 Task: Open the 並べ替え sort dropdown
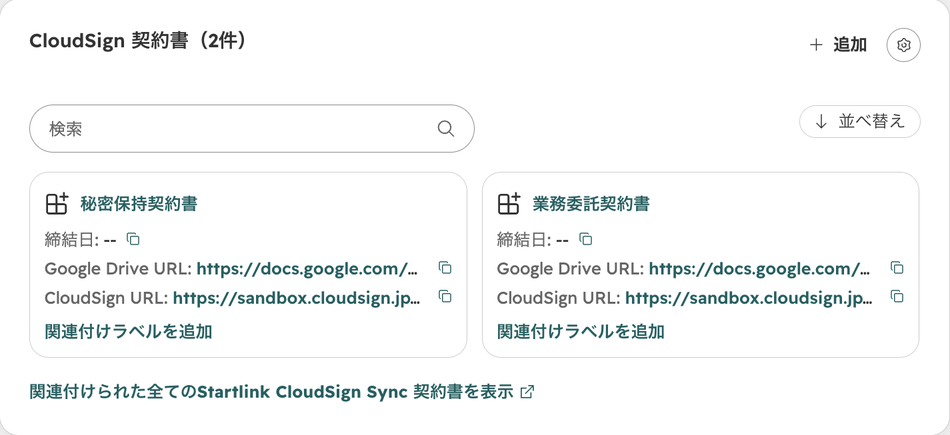[x=860, y=122]
